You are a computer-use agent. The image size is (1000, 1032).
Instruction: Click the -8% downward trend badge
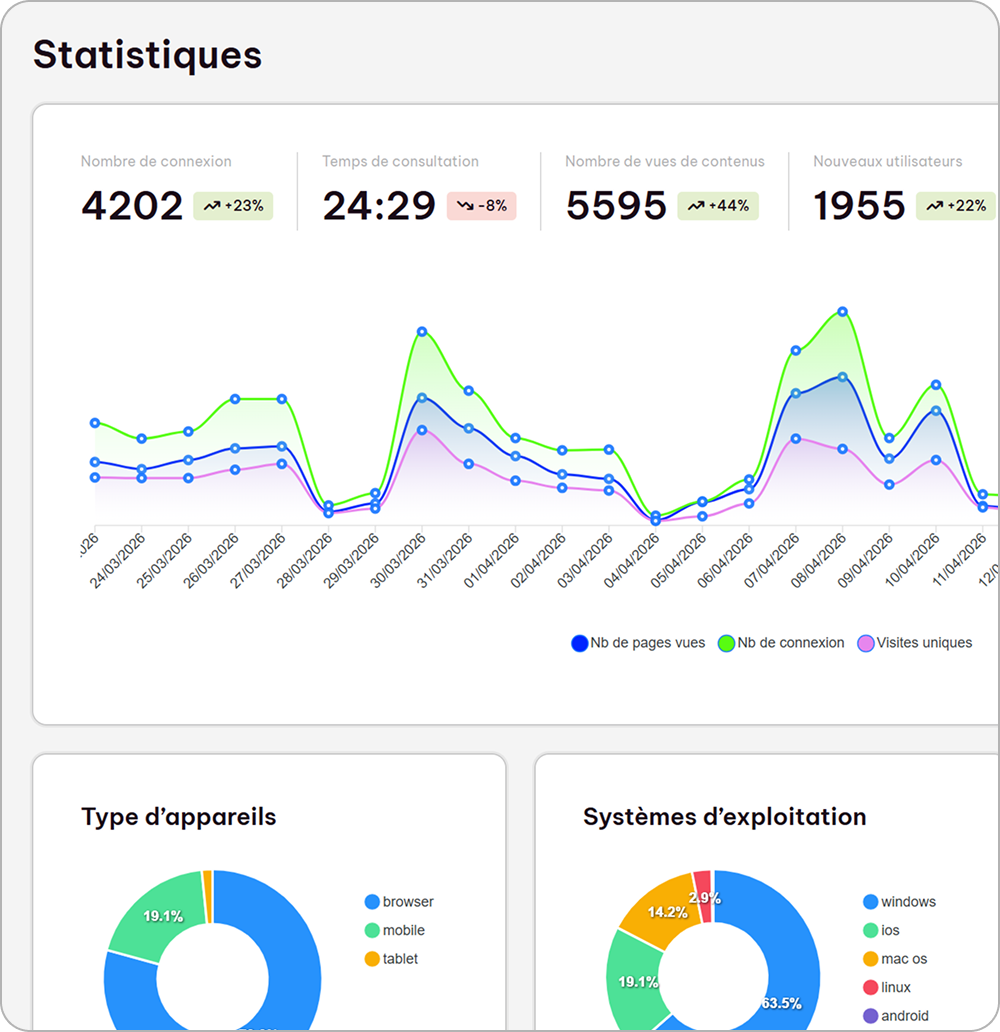coord(482,206)
